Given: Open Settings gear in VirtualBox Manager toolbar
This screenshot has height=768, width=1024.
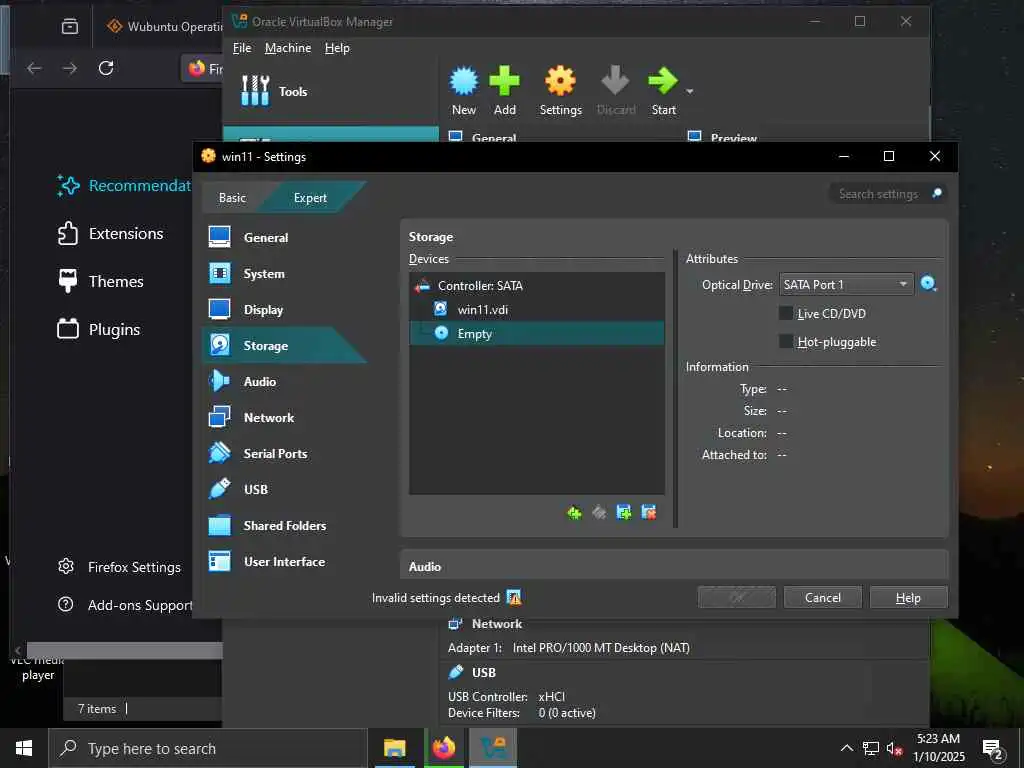Looking at the screenshot, I should pyautogui.click(x=560, y=81).
